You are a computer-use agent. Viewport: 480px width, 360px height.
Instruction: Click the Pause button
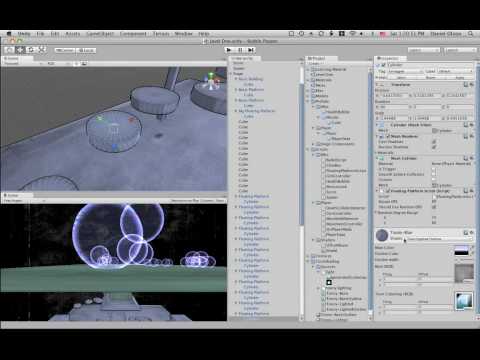(240, 50)
